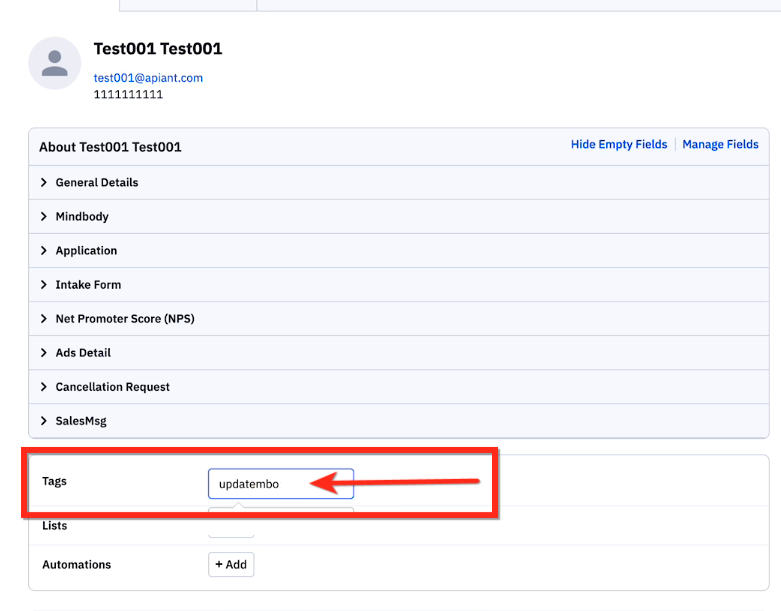Expand the Intake Form section

pos(88,285)
